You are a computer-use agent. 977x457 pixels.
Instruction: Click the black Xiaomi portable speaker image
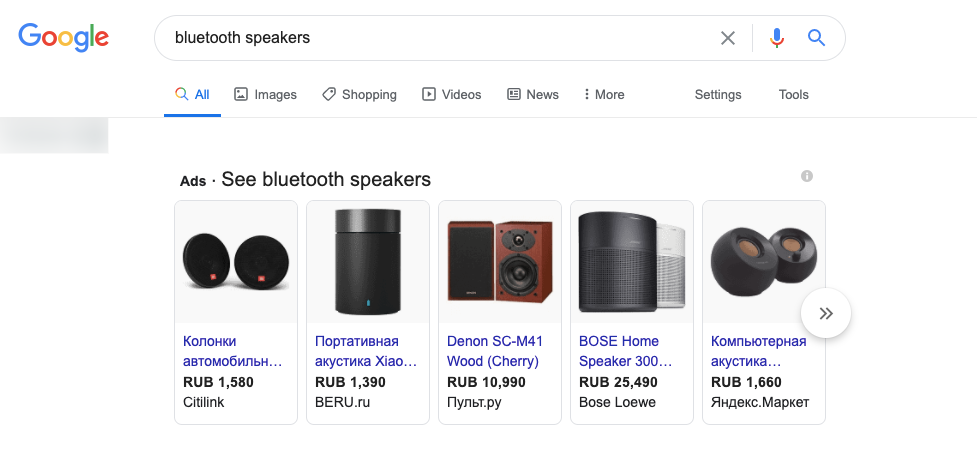point(368,262)
